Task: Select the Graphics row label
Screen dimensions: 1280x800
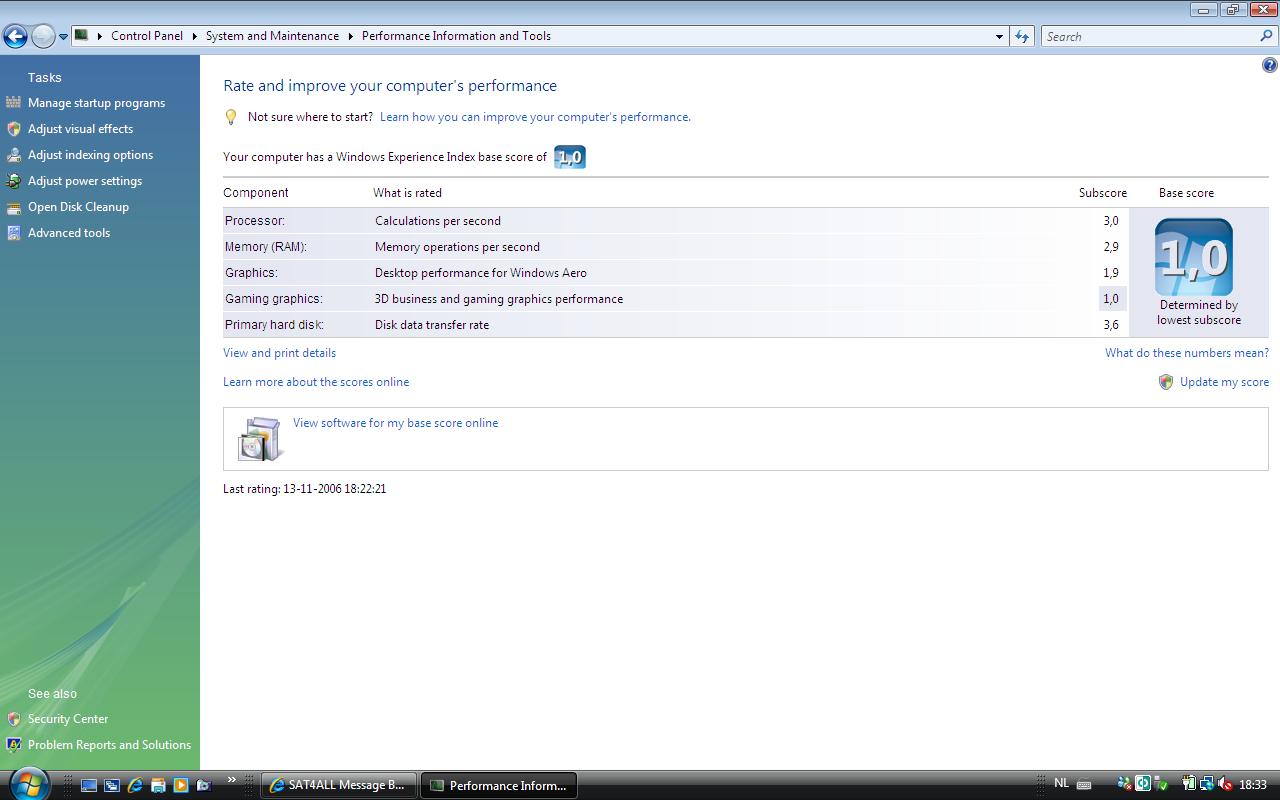Action: point(251,273)
